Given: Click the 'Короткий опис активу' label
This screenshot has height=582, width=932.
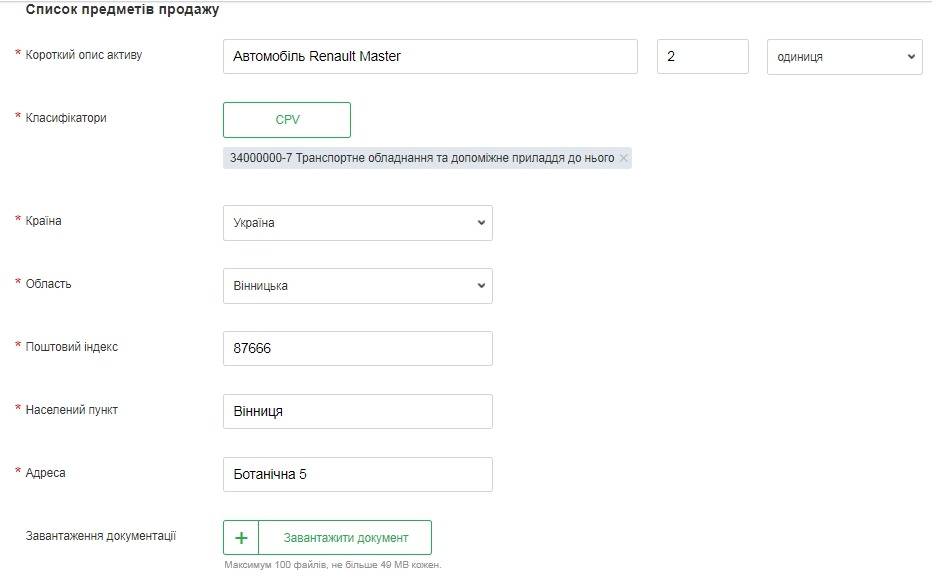Looking at the screenshot, I should (84, 55).
